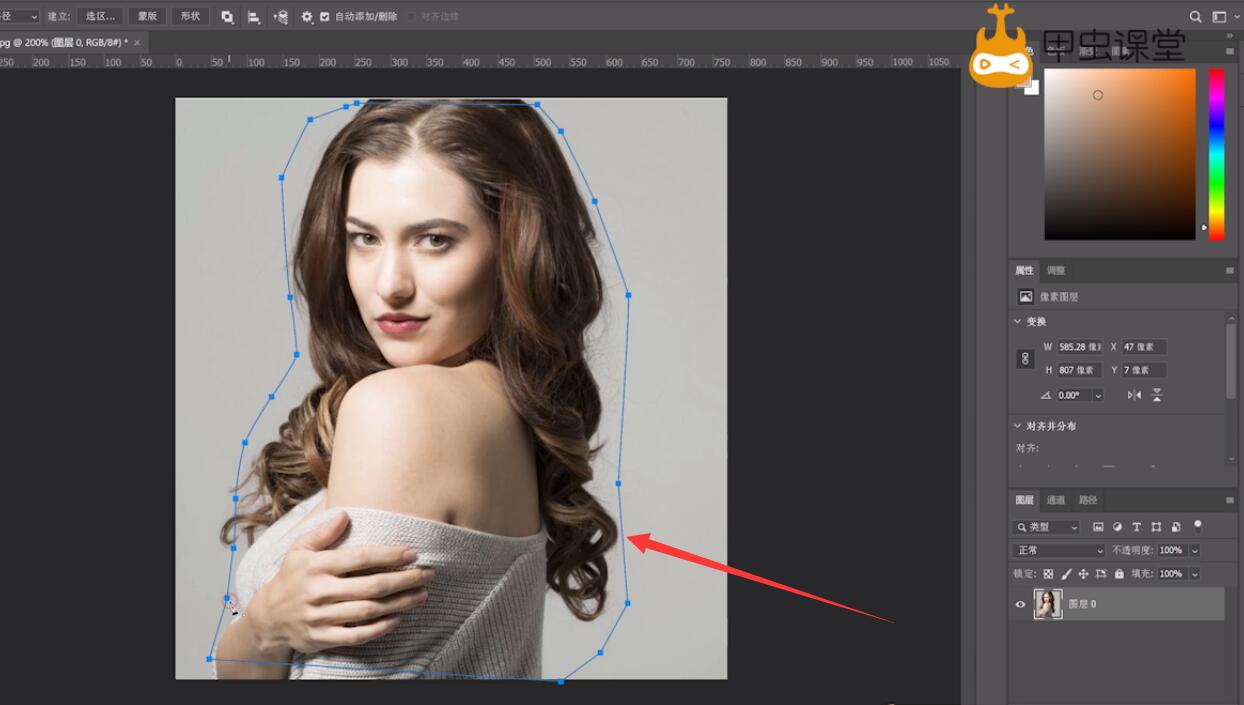Open the pen options gear icon
The height and width of the screenshot is (705, 1244).
307,17
